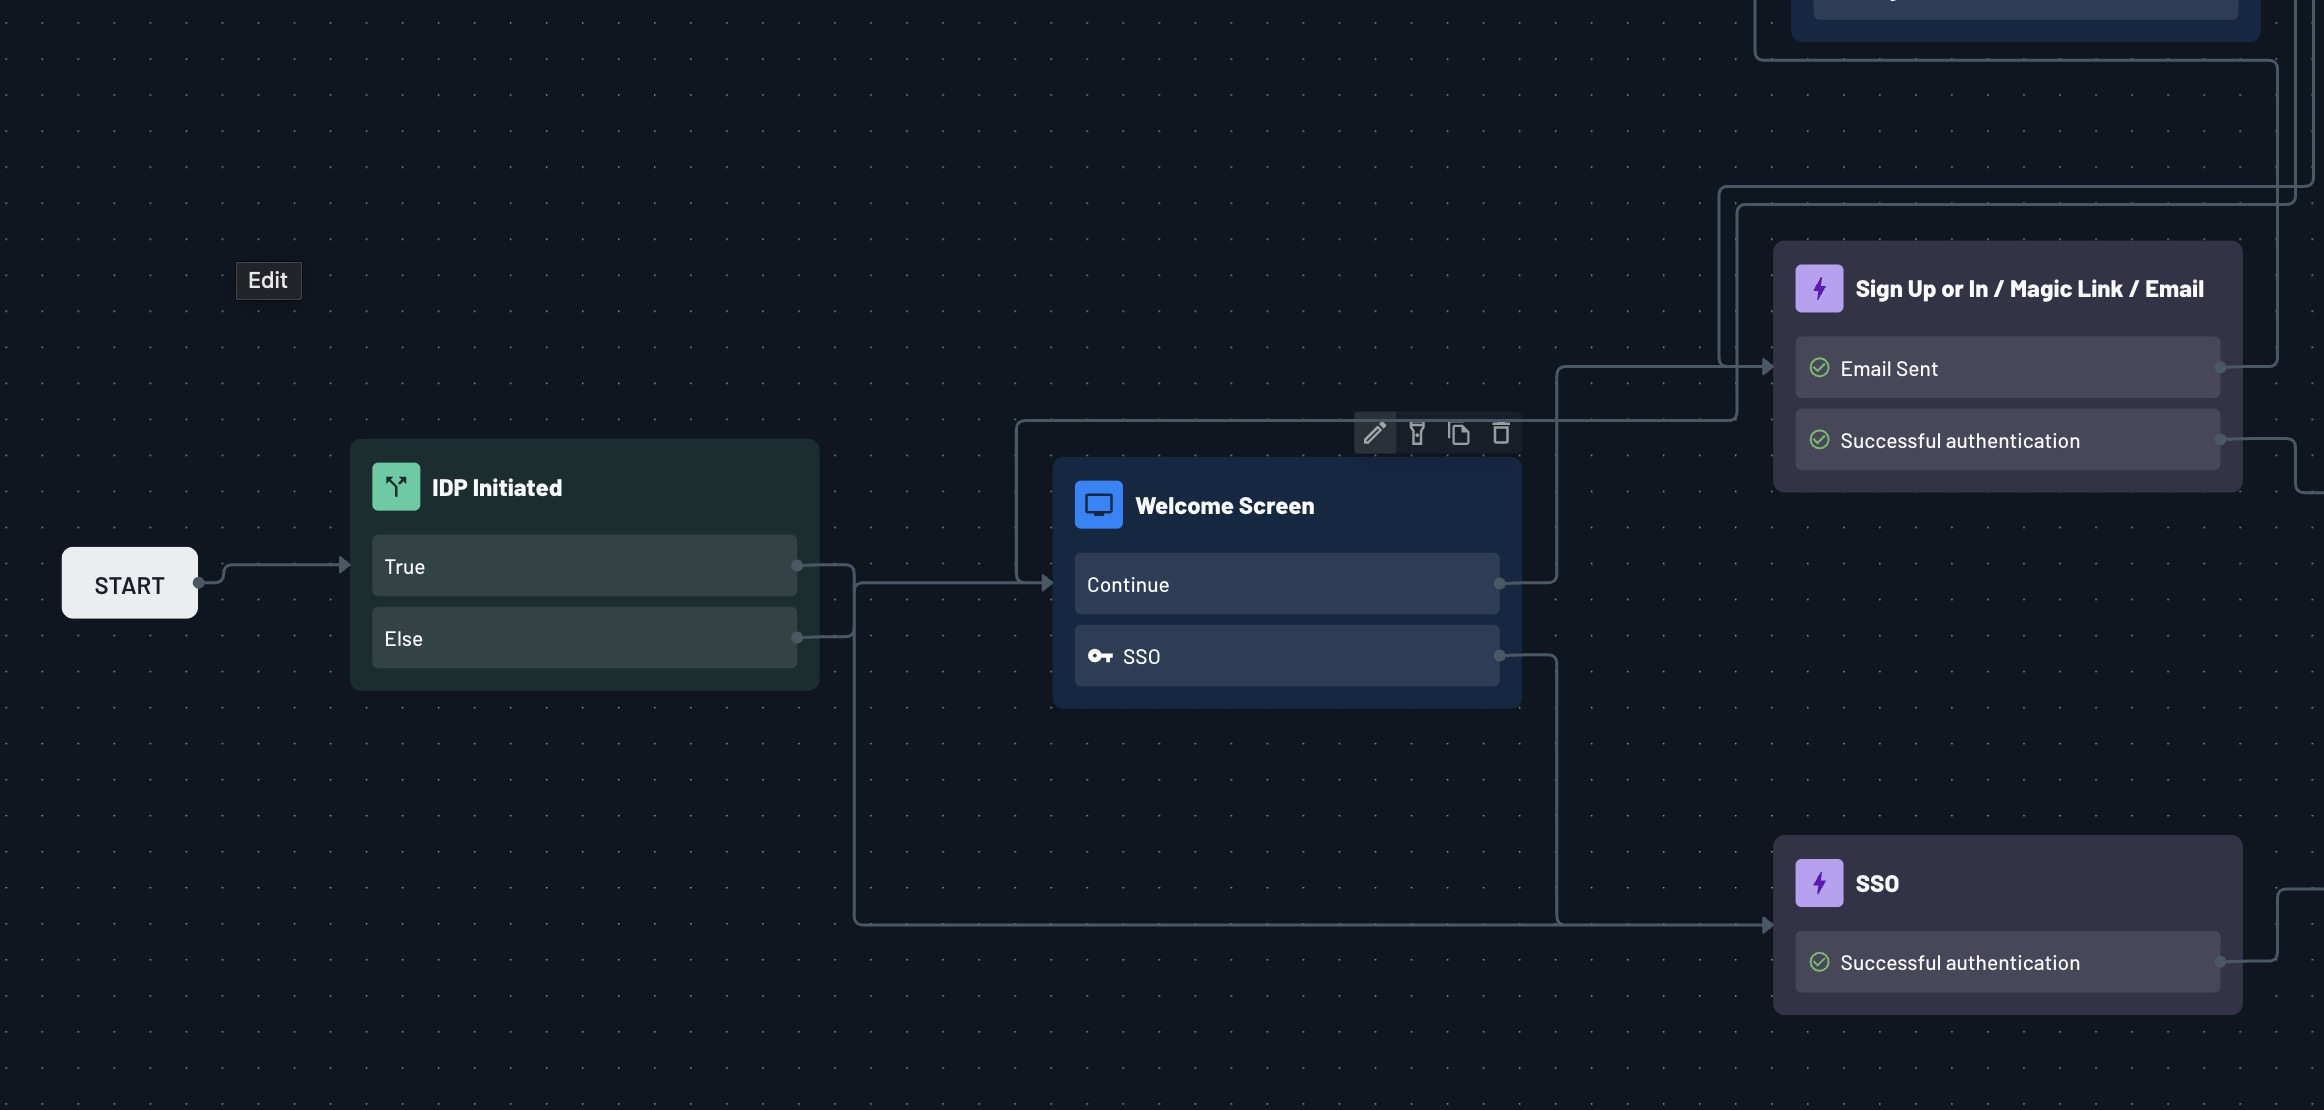The image size is (2324, 1110).
Task: Click the check icon beside Email Sent
Action: click(x=1819, y=368)
